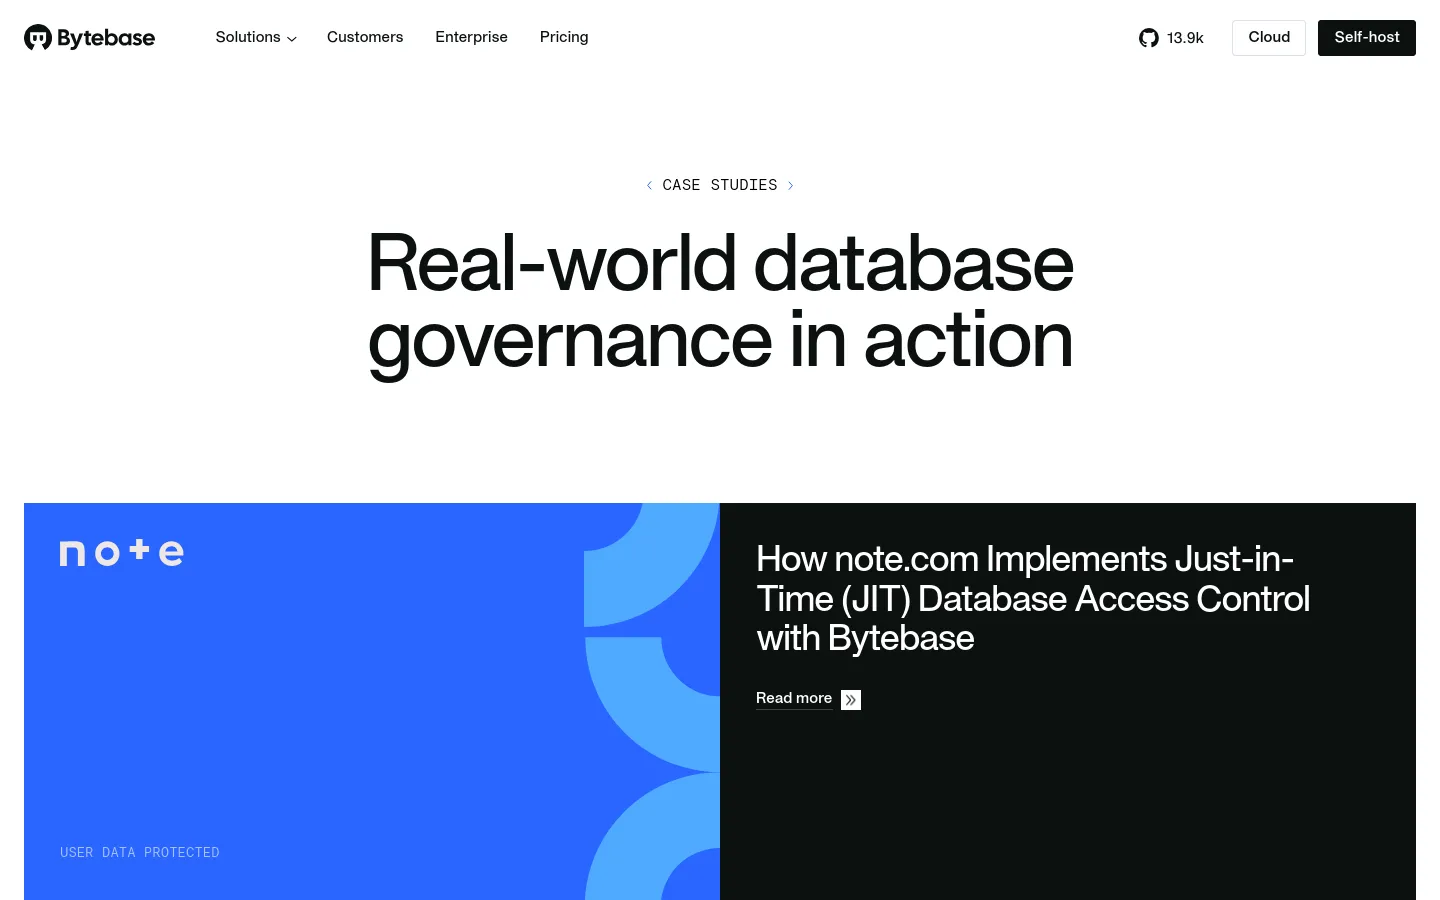The width and height of the screenshot is (1440, 900).
Task: Click the USER DATA PROTECTED tag
Action: (140, 852)
